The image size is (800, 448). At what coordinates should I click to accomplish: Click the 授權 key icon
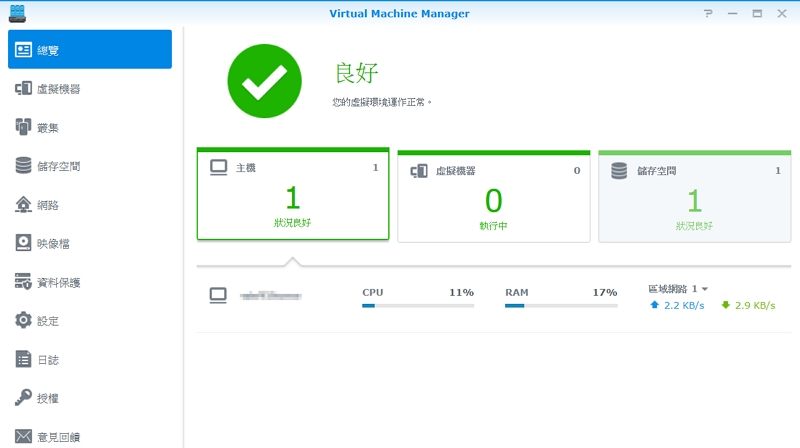[23, 398]
